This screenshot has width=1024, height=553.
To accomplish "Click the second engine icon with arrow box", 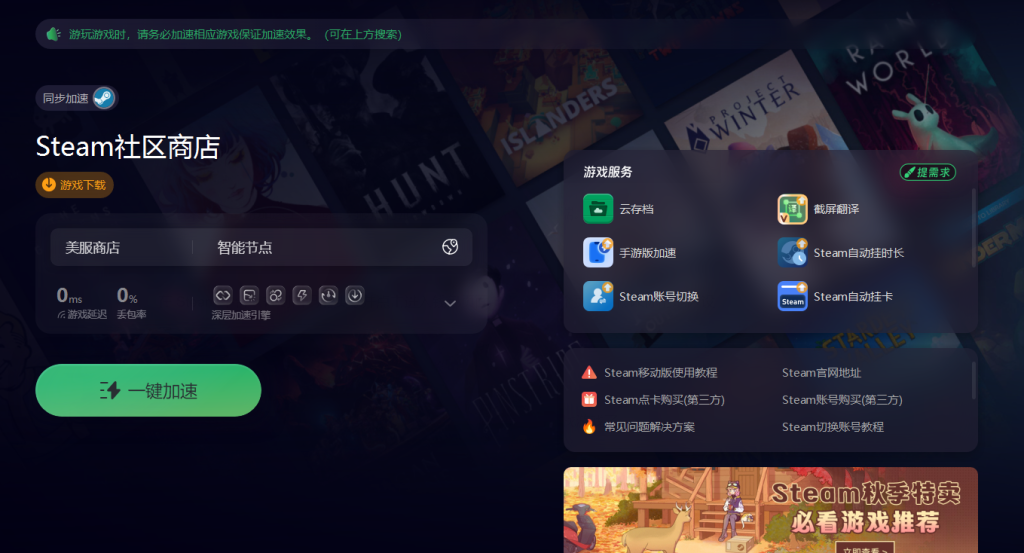I will coord(249,295).
